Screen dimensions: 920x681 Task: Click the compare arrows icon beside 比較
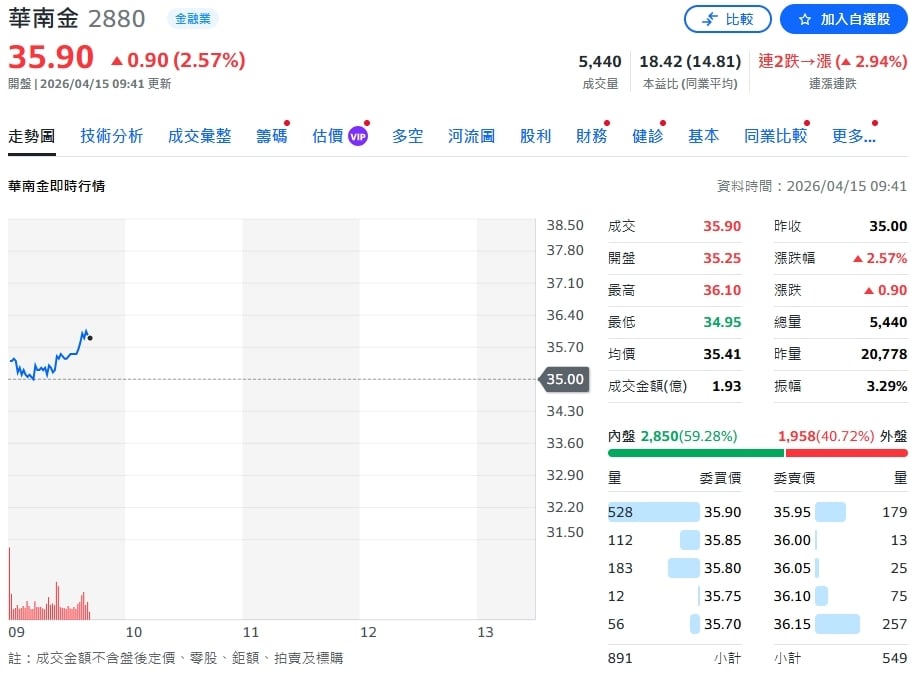point(710,18)
